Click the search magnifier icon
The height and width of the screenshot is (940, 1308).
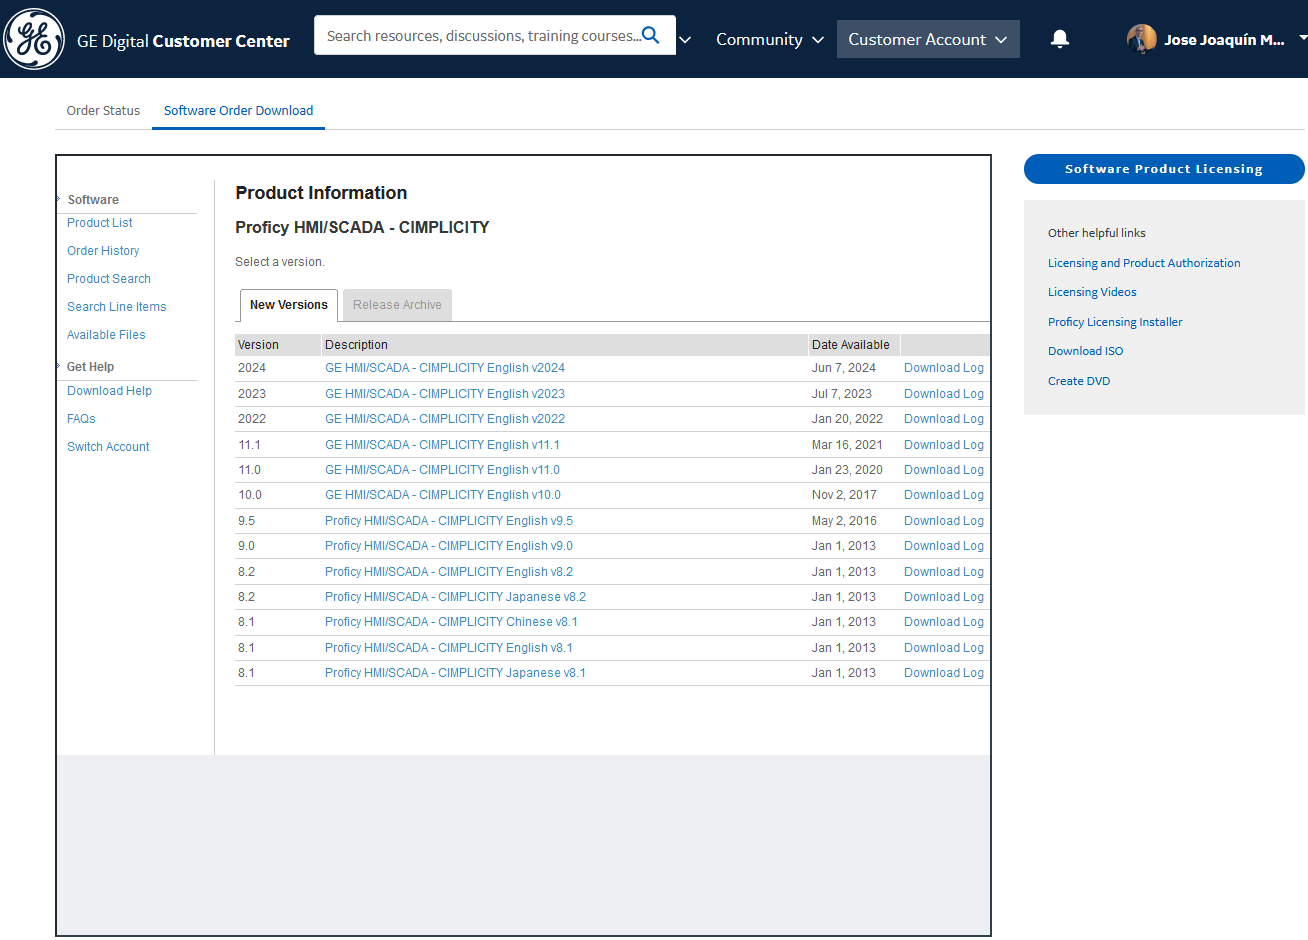(650, 35)
